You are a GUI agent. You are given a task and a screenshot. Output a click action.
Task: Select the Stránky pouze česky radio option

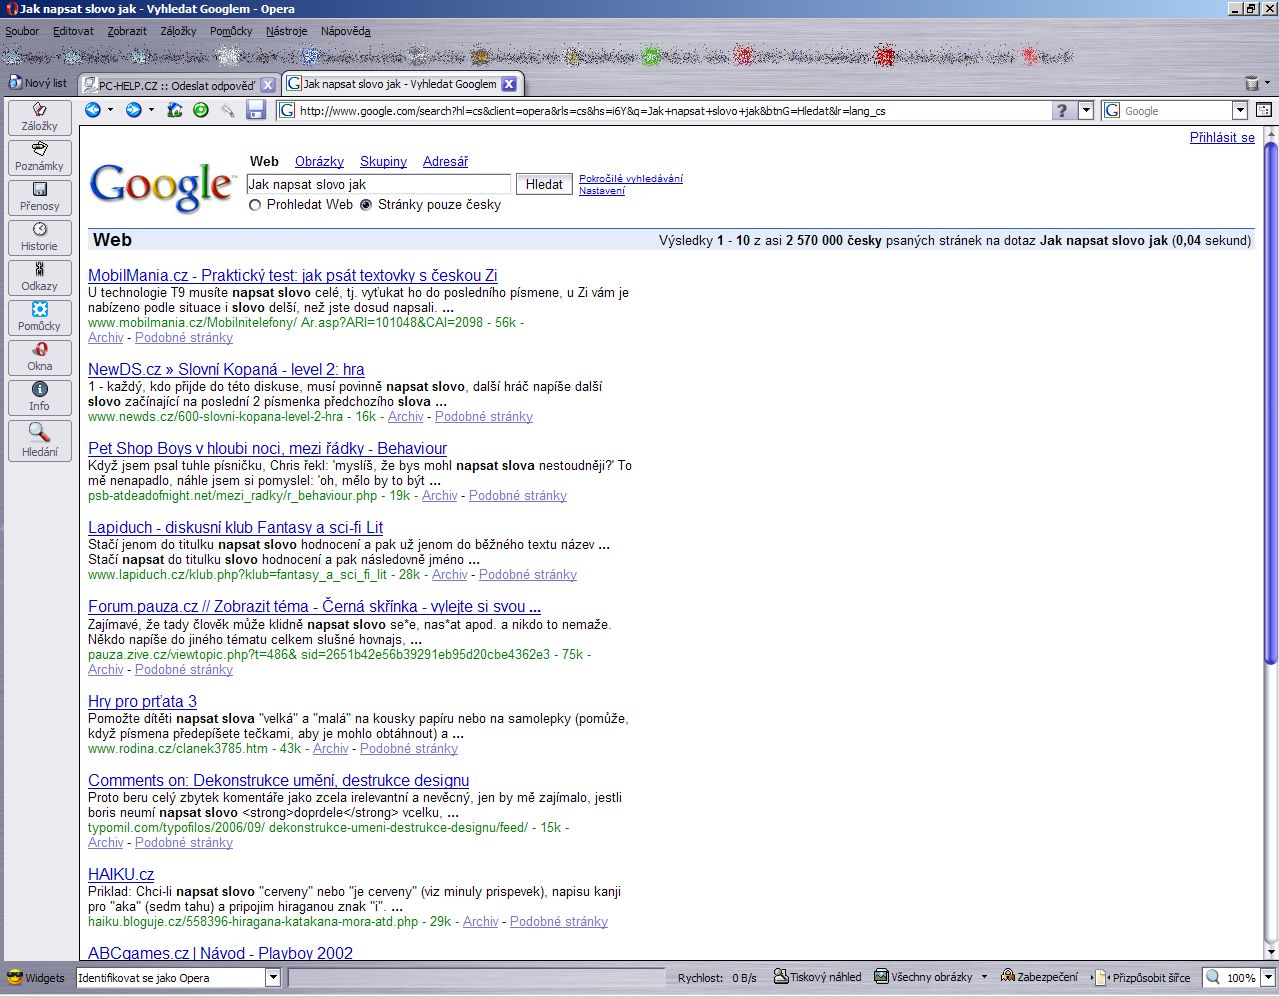[366, 205]
